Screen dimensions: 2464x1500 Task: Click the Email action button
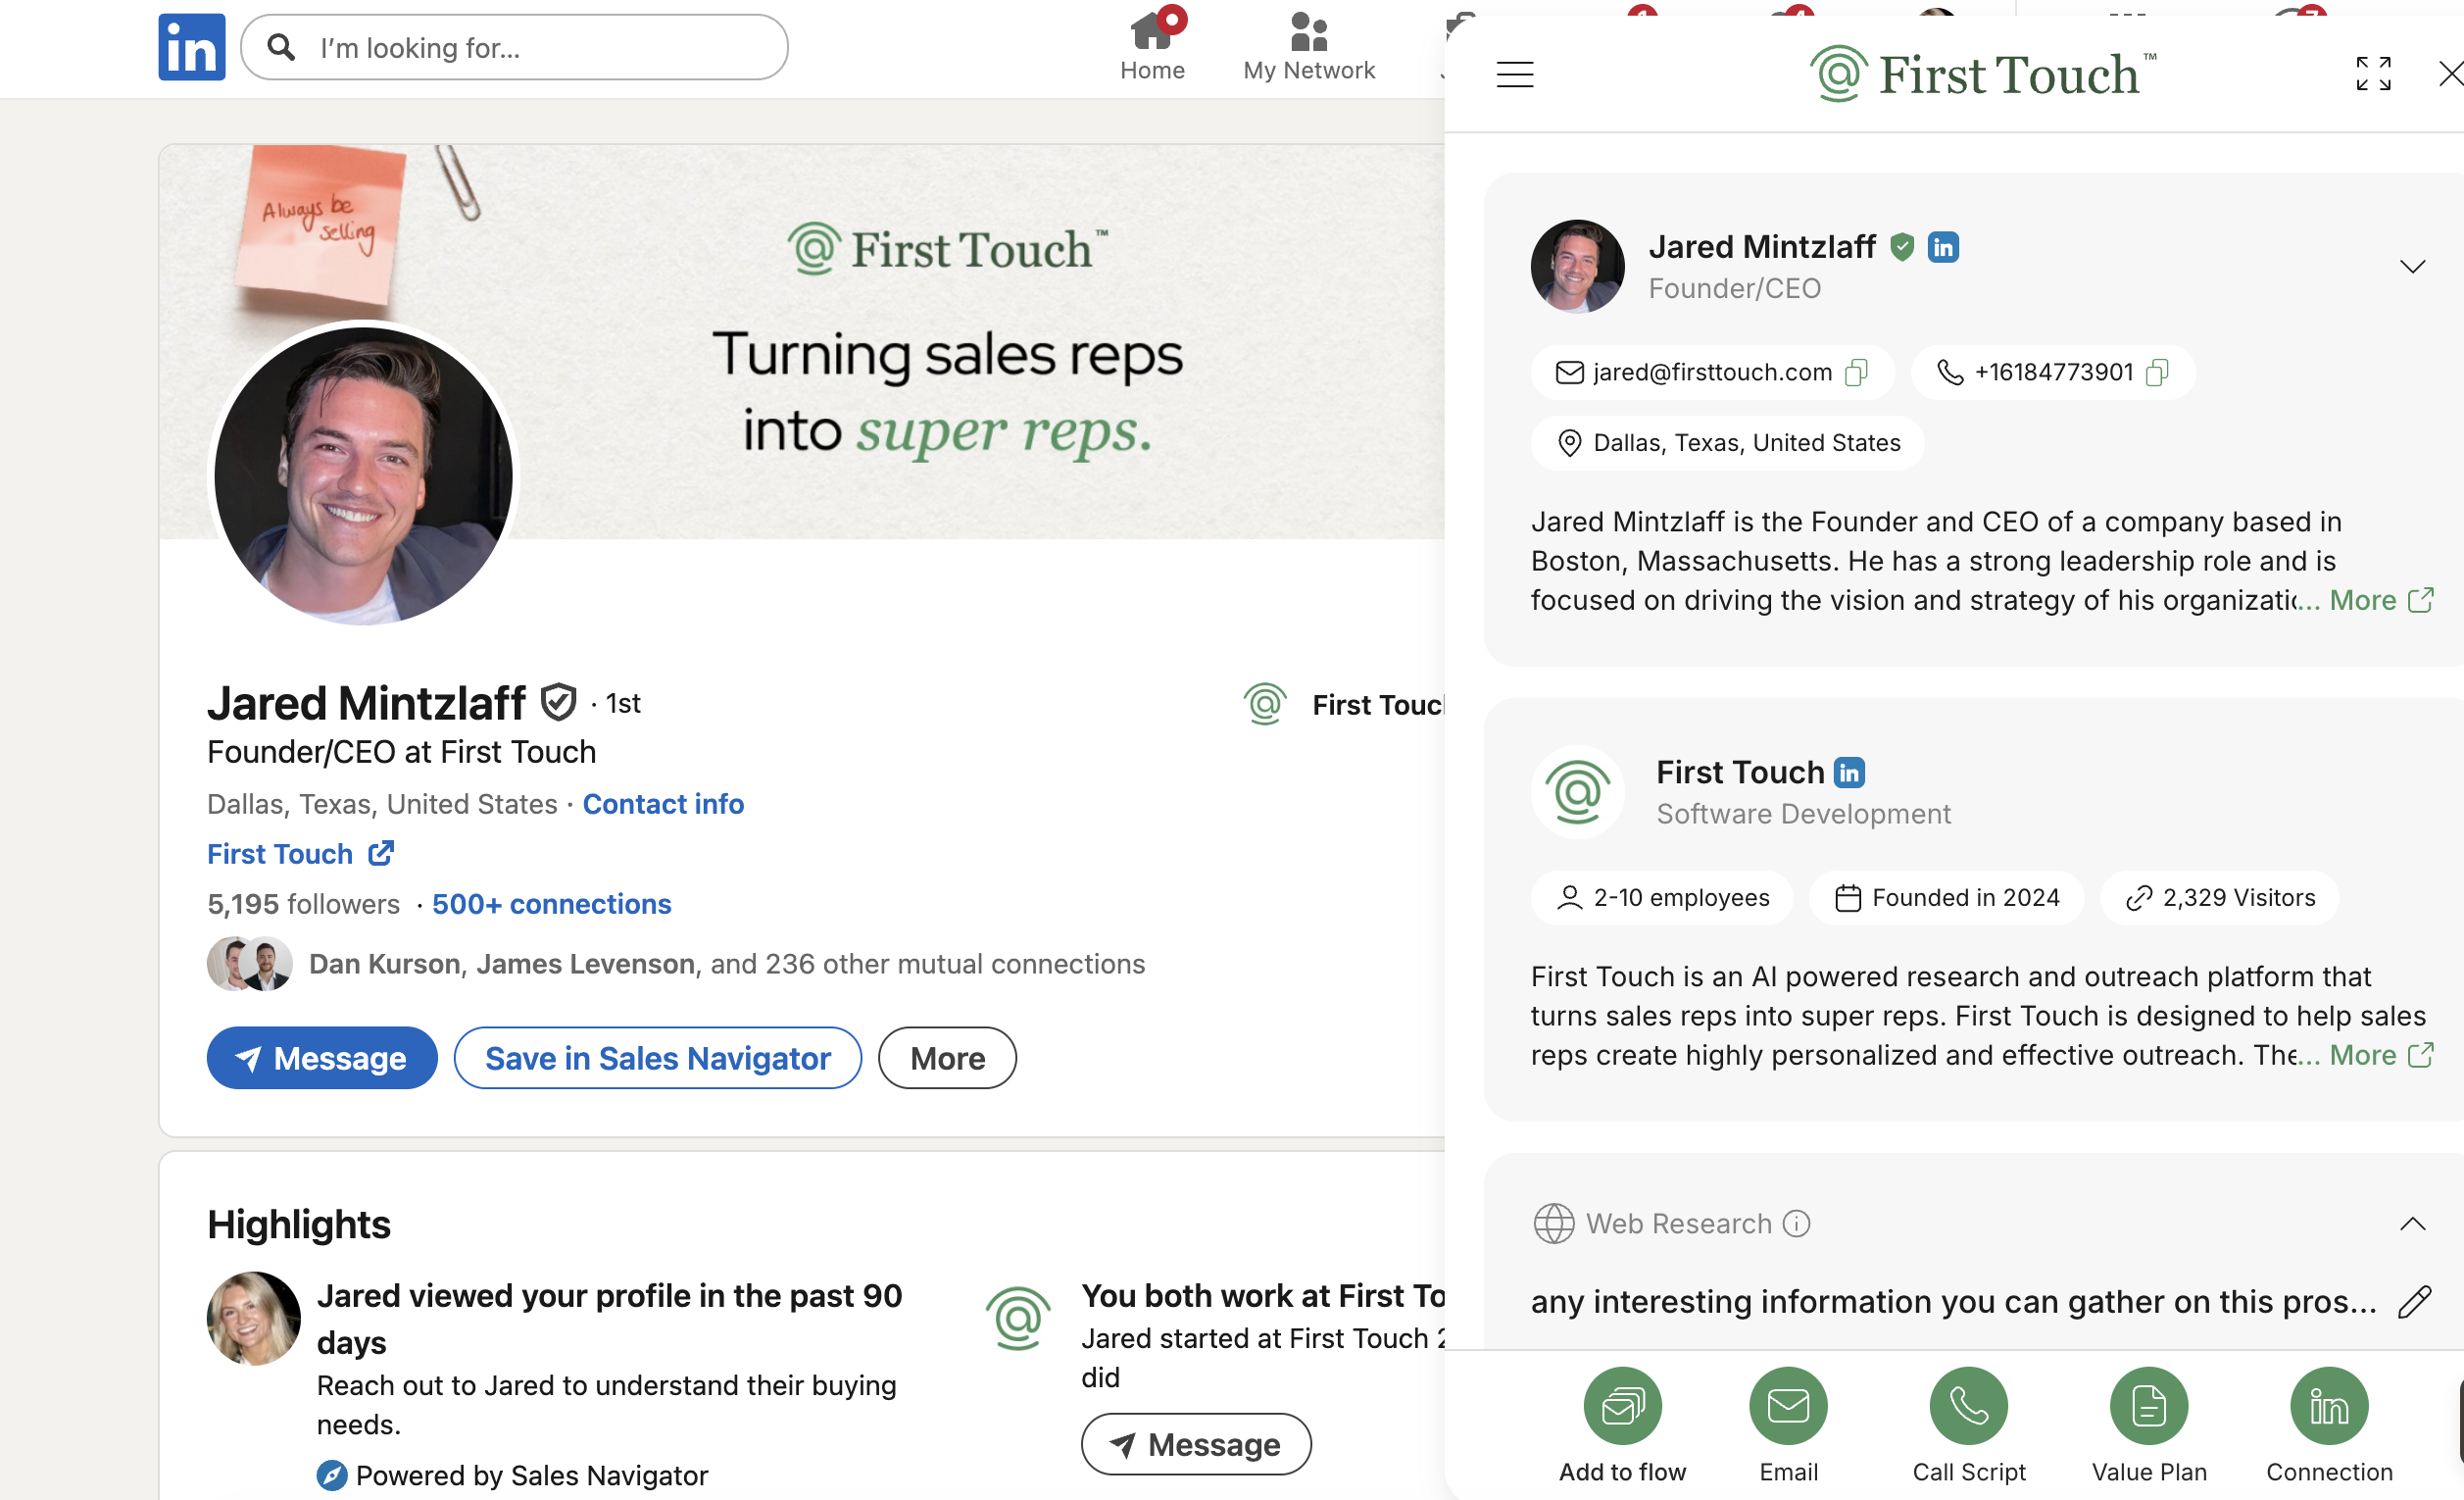[1788, 1406]
